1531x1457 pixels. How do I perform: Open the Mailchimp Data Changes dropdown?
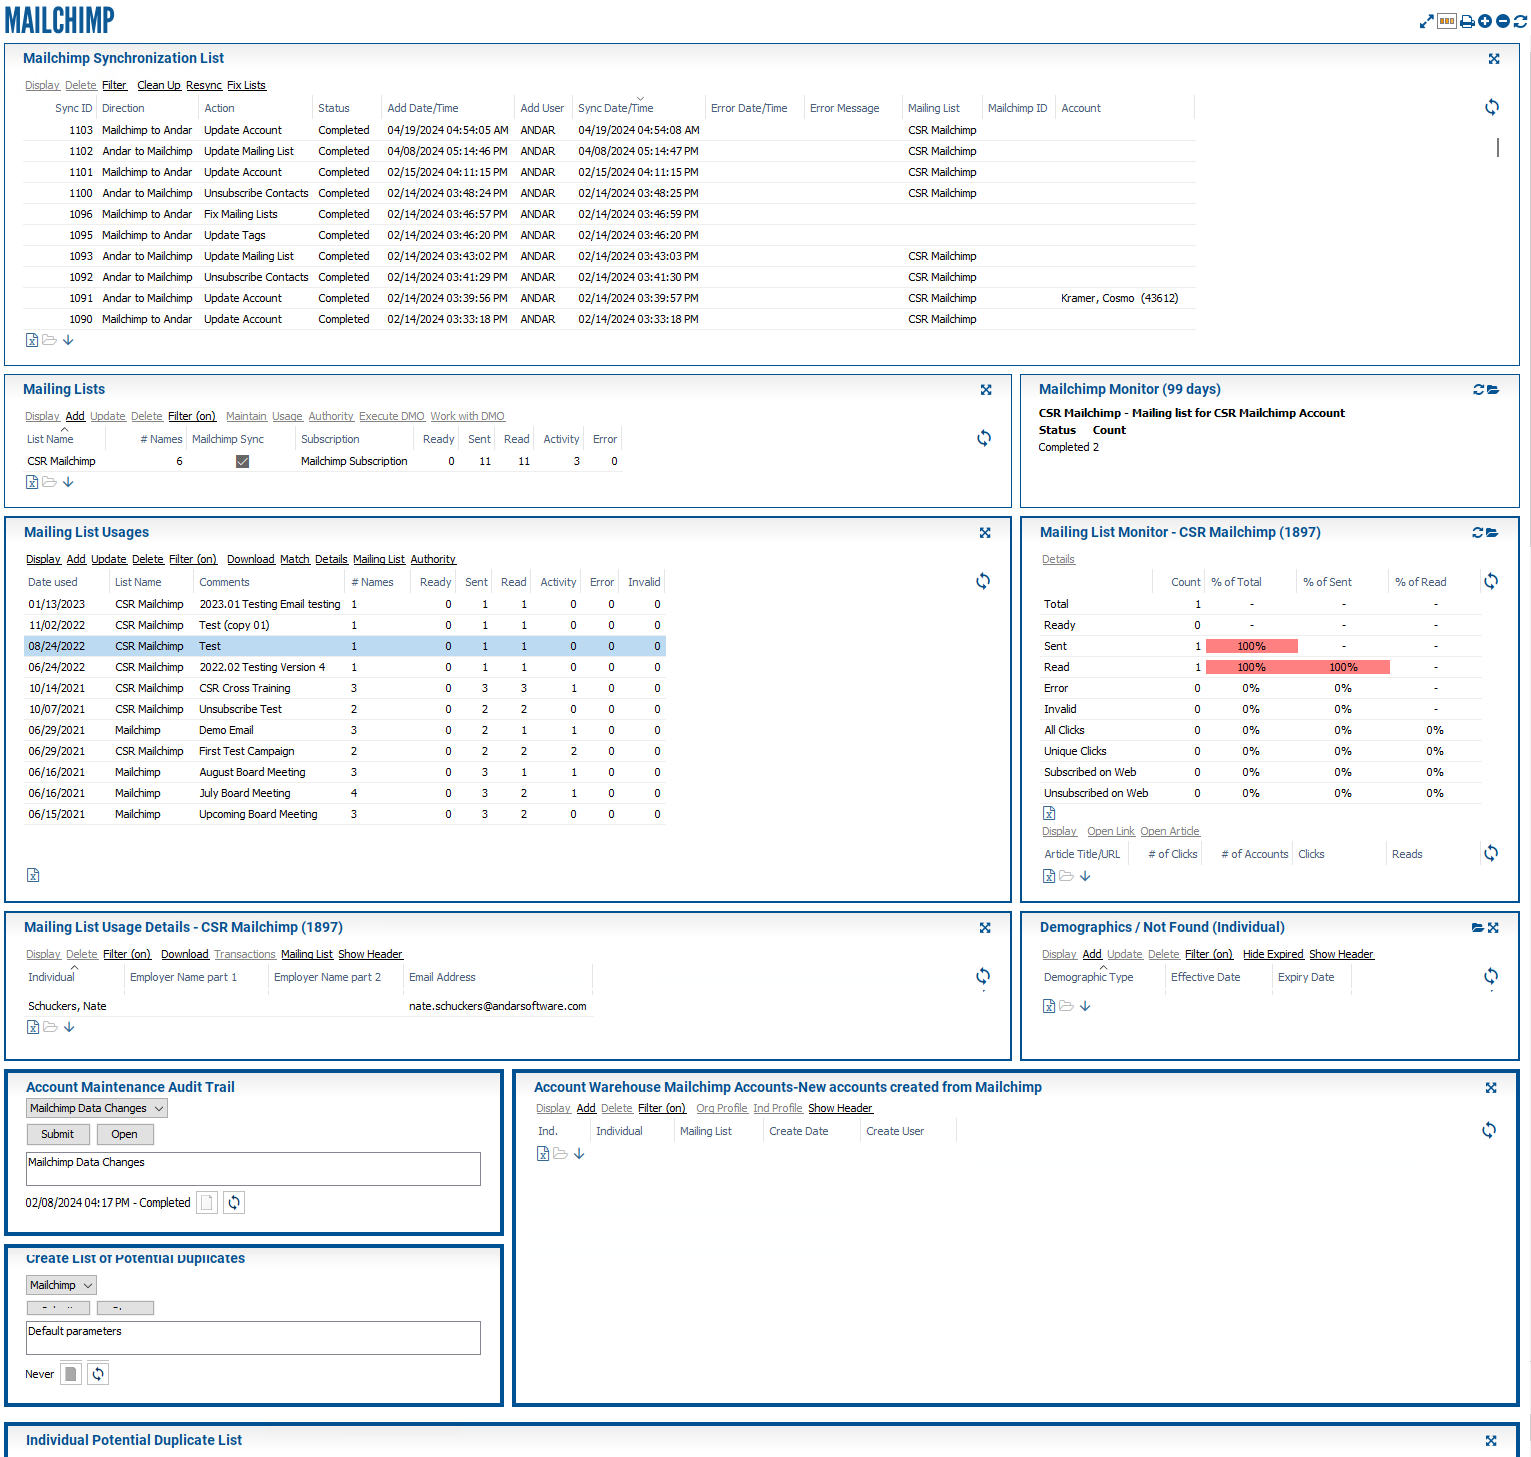click(97, 1108)
